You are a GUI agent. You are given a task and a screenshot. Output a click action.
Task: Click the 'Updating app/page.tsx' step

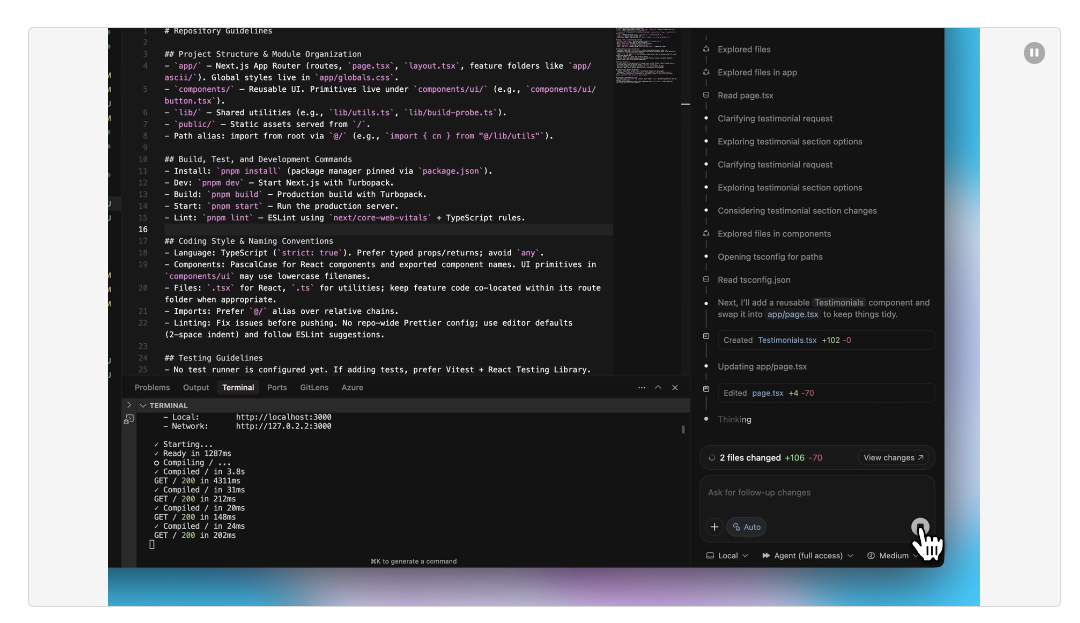[762, 367]
